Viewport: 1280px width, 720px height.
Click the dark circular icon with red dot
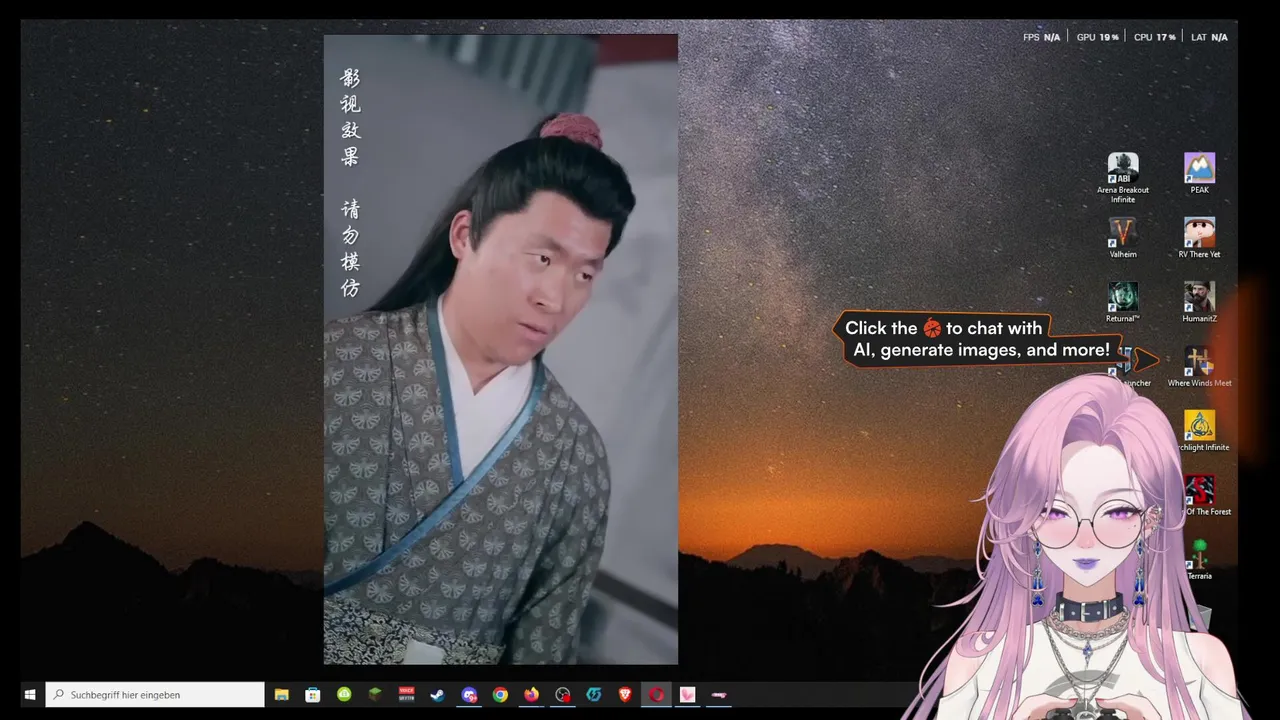coord(562,695)
